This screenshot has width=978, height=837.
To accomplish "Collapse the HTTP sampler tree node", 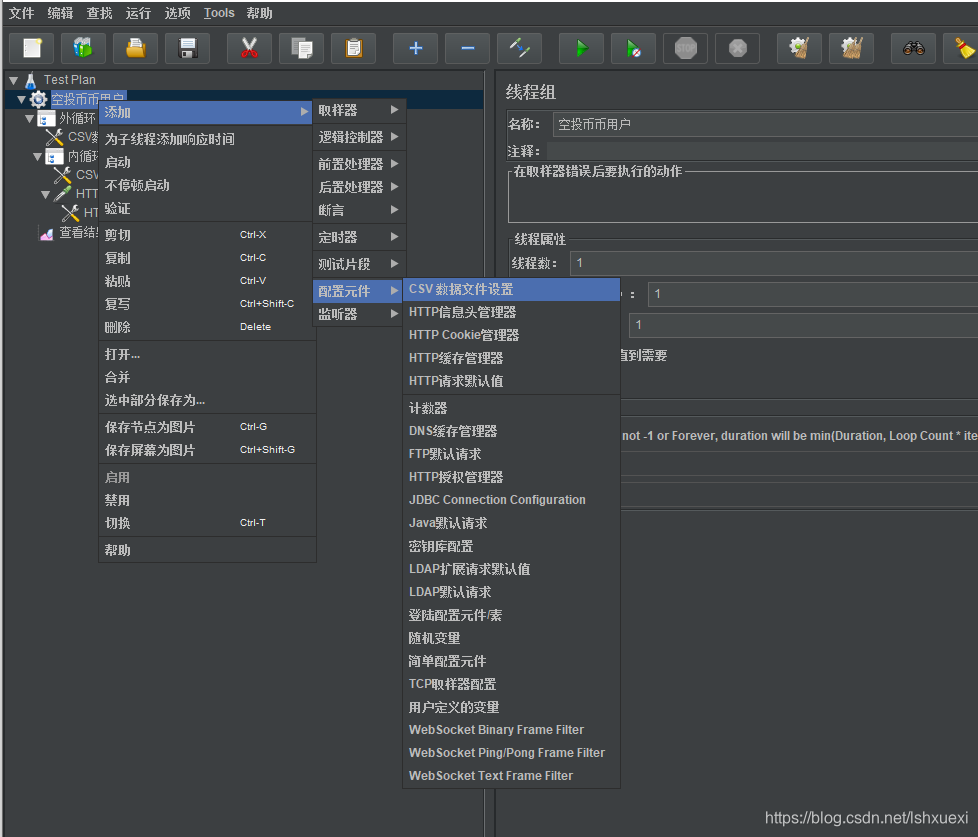I will point(45,195).
